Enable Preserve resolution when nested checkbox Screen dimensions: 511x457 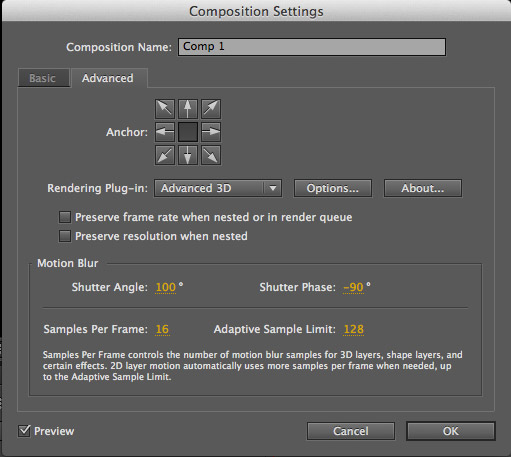65,236
